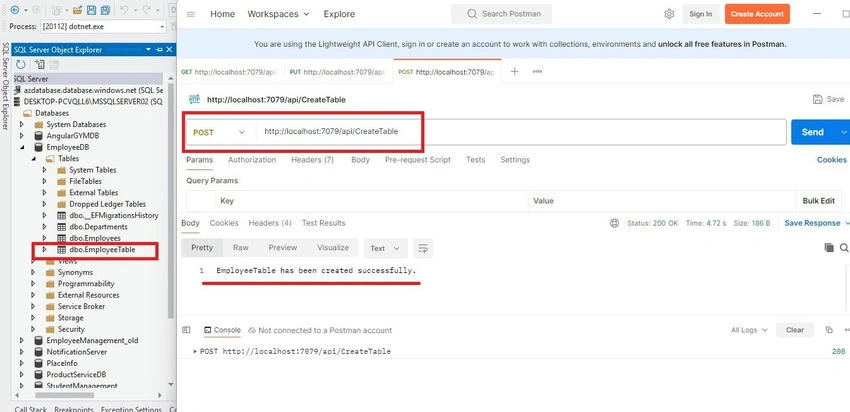Switch to the GET localhost request tab
850x412 pixels.
point(231,72)
